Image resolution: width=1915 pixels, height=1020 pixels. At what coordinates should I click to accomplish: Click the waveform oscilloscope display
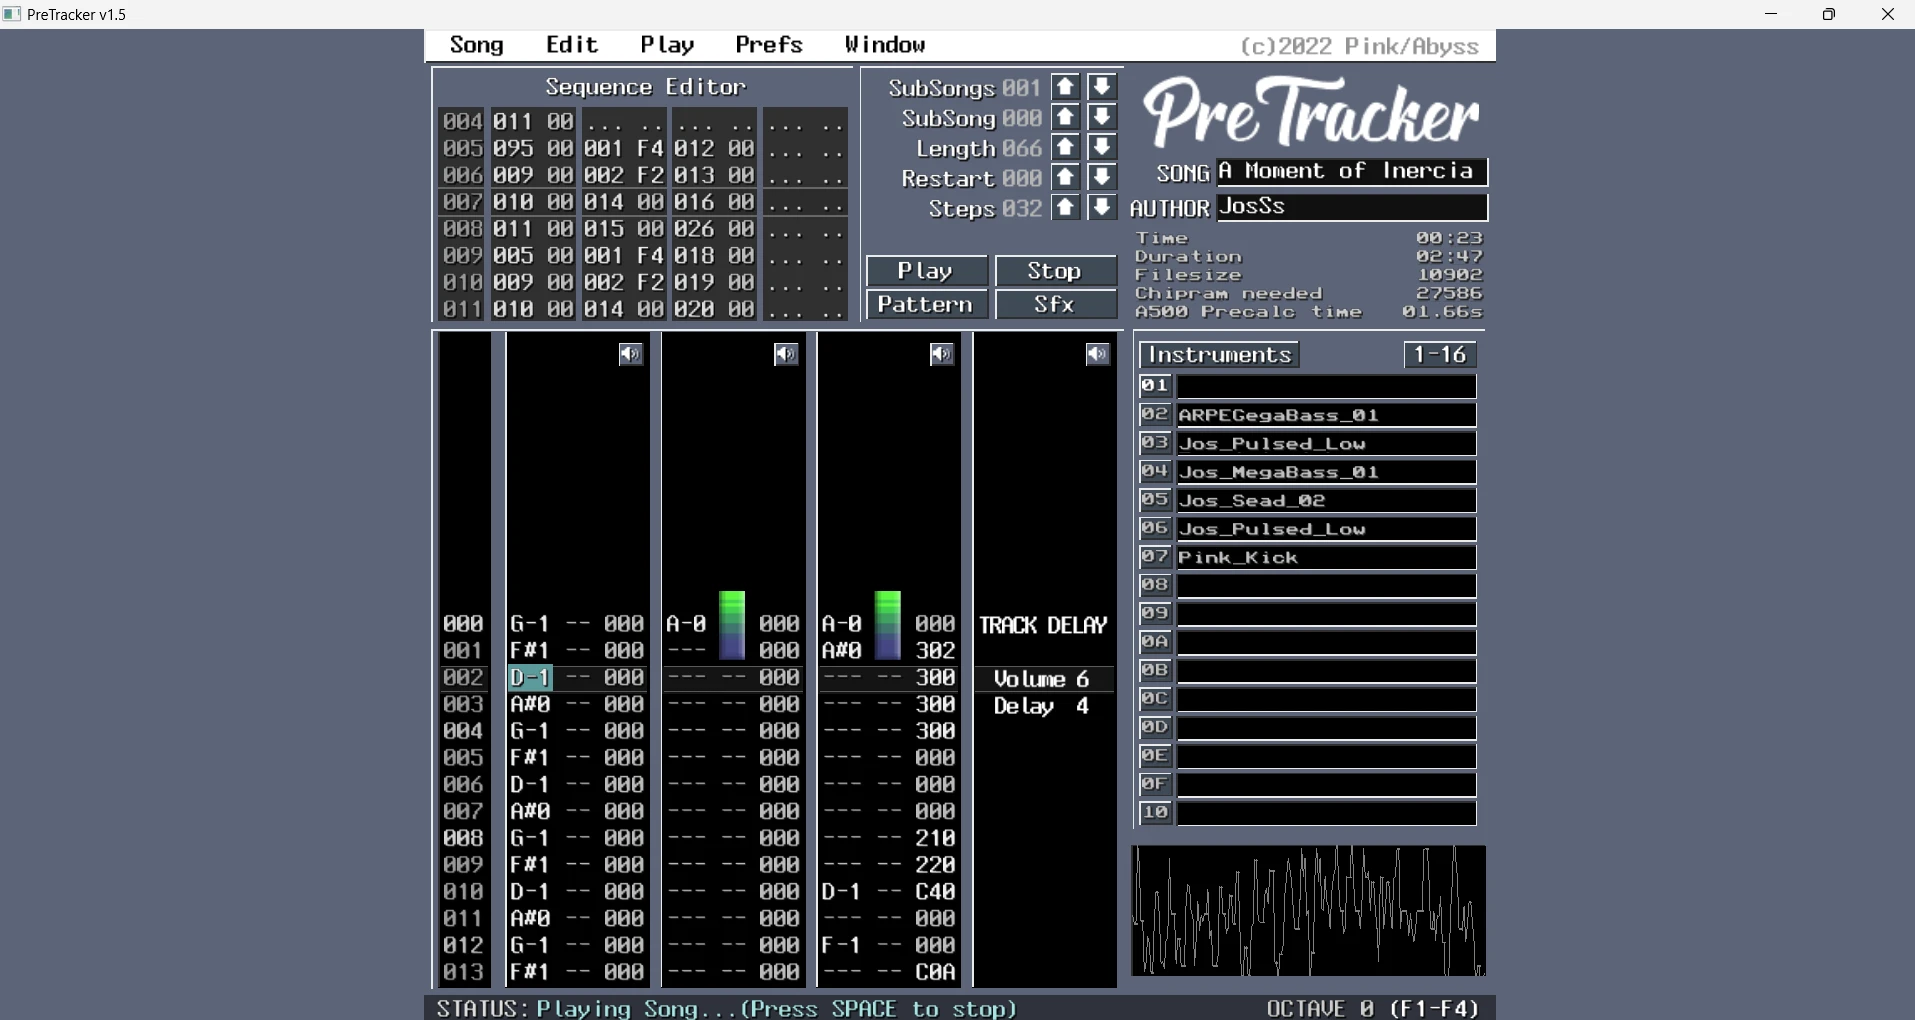pyautogui.click(x=1308, y=910)
